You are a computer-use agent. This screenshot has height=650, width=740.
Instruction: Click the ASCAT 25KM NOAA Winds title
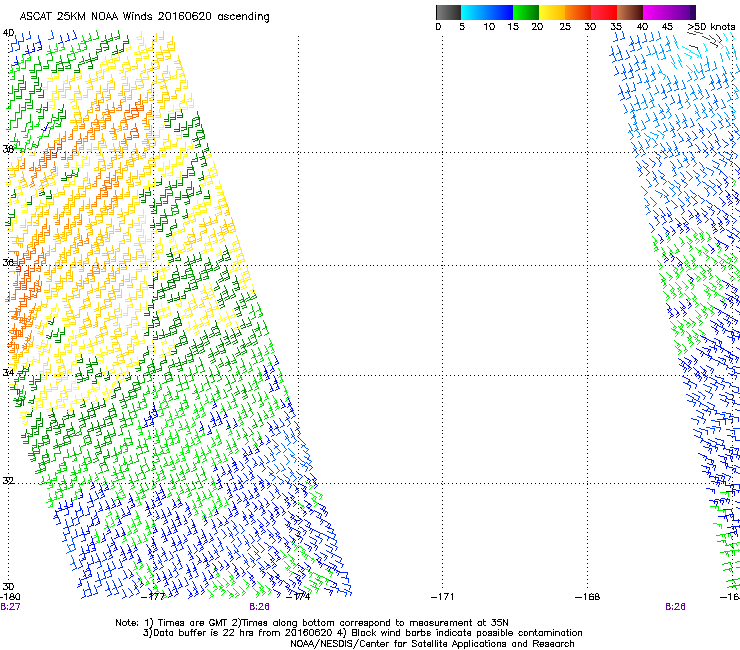pyautogui.click(x=144, y=16)
